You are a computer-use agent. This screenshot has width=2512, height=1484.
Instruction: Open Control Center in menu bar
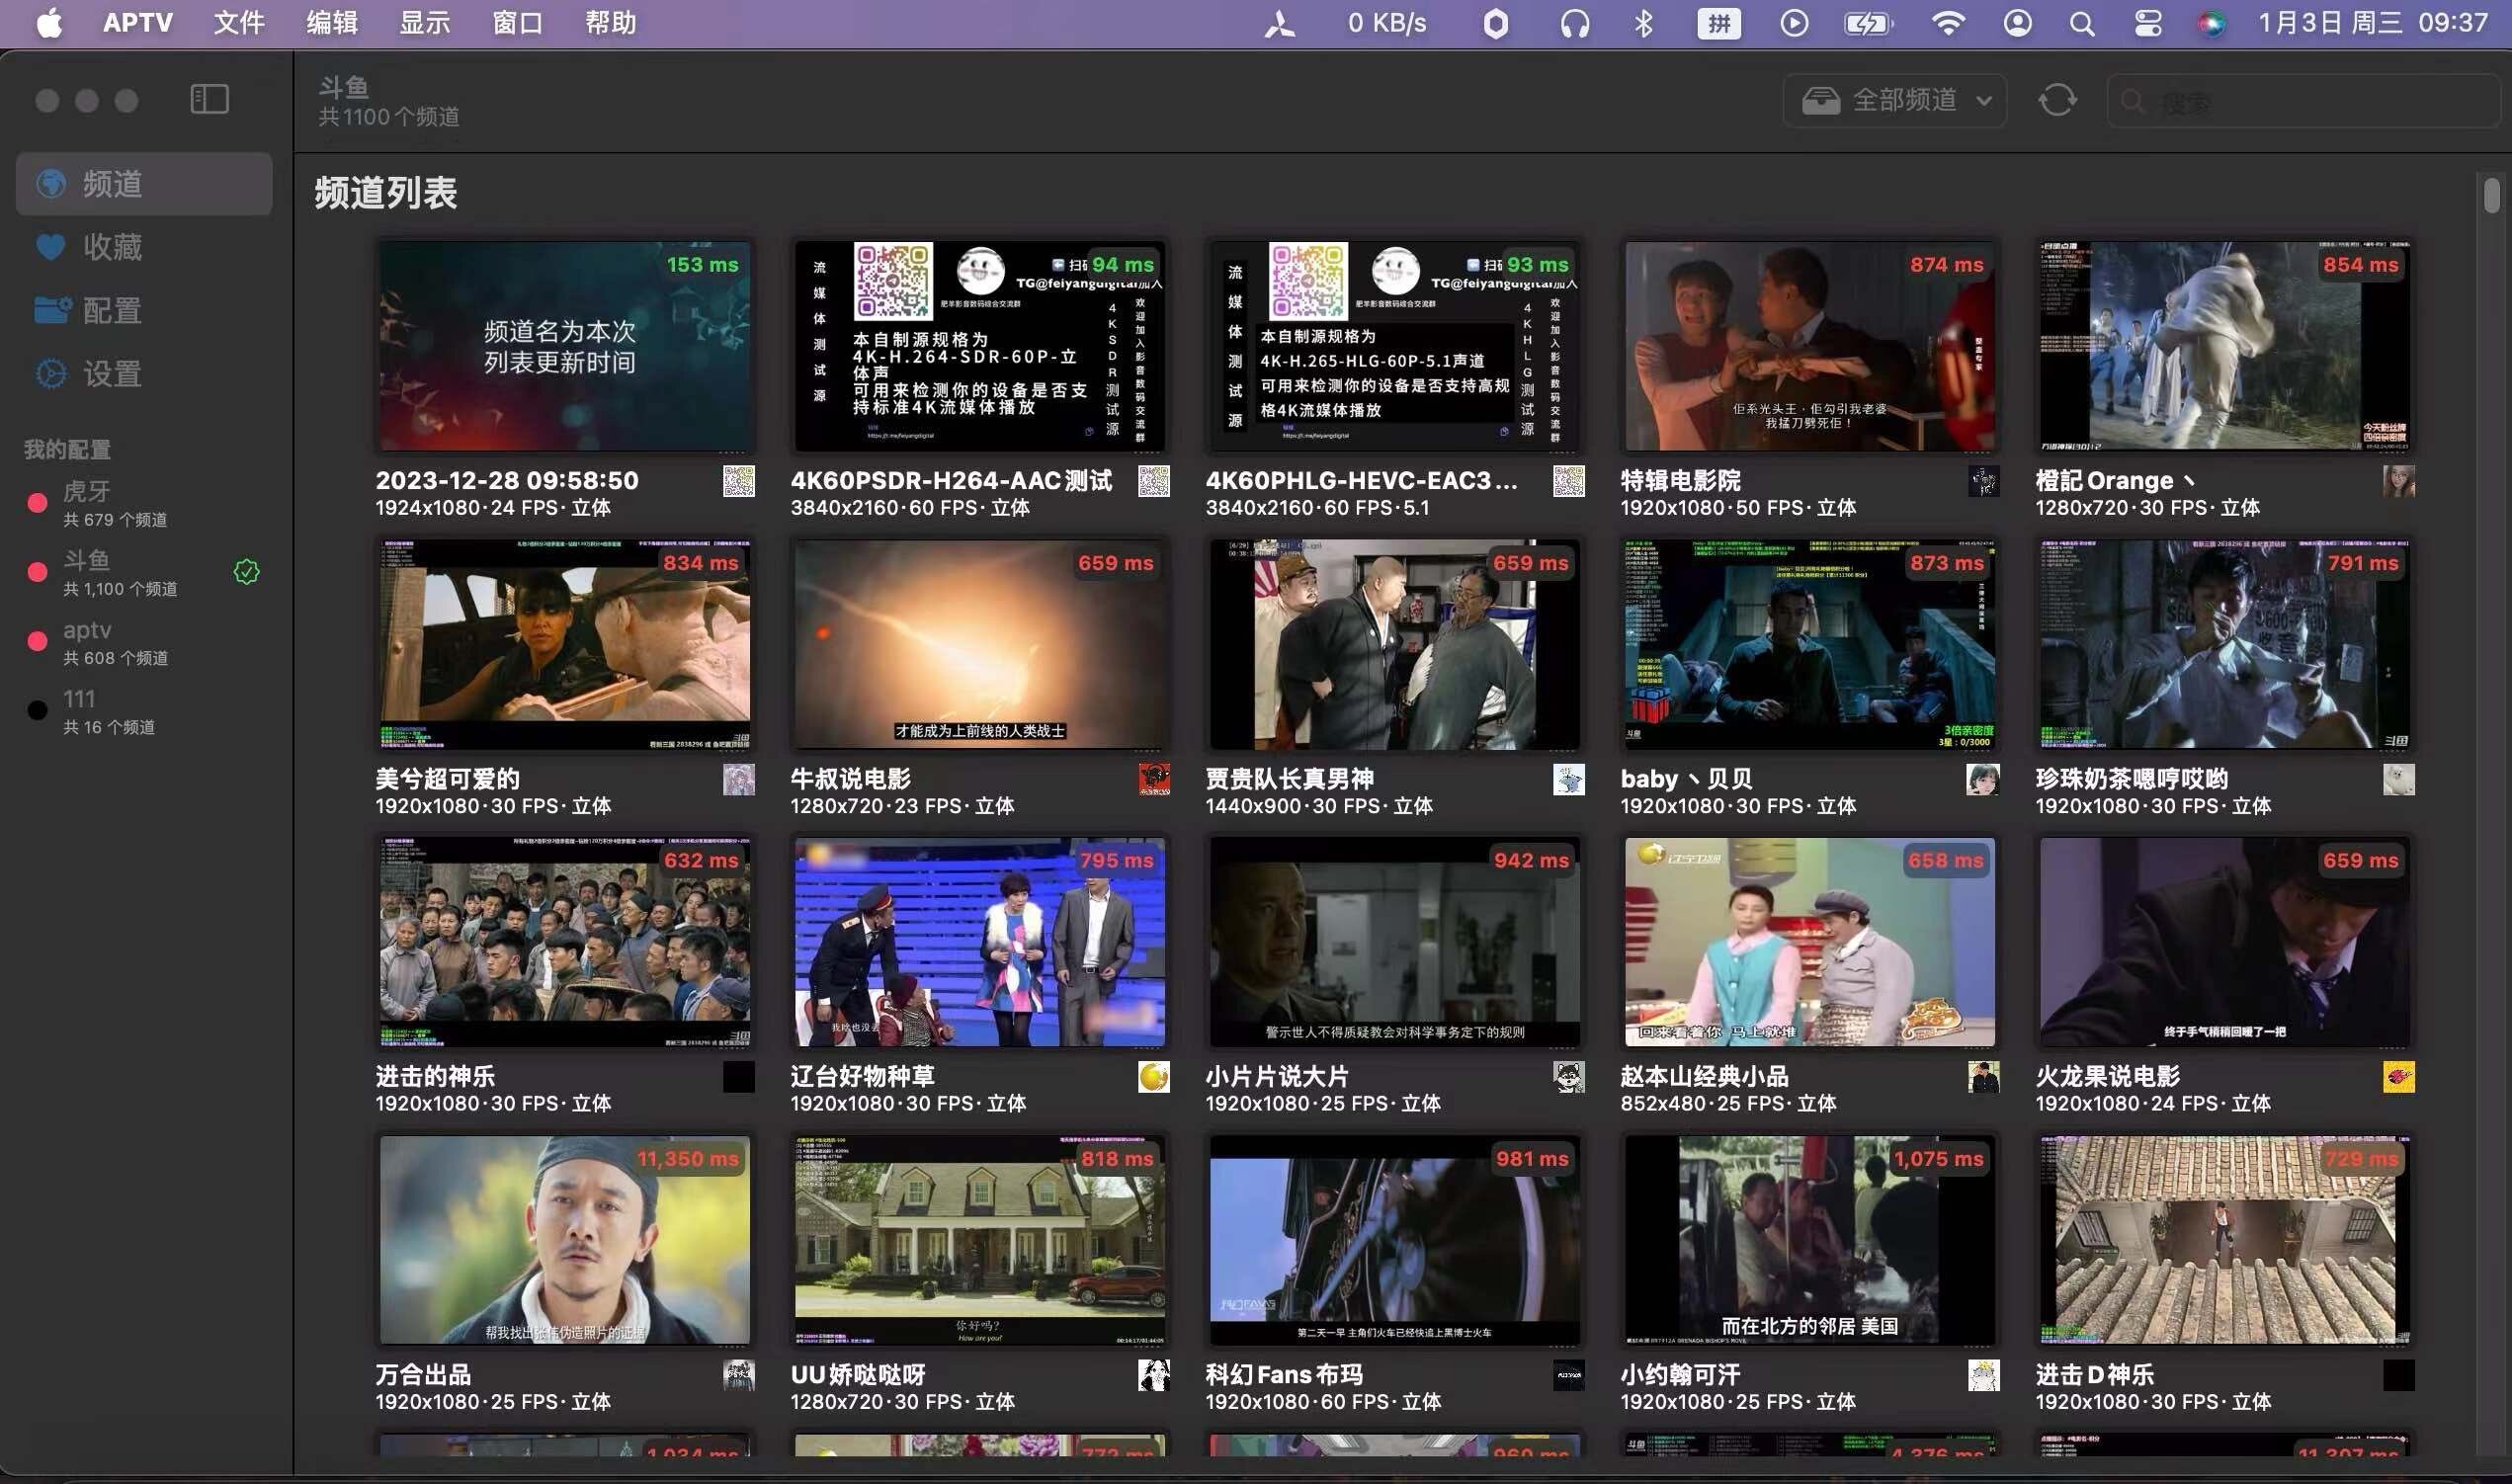(x=2148, y=23)
